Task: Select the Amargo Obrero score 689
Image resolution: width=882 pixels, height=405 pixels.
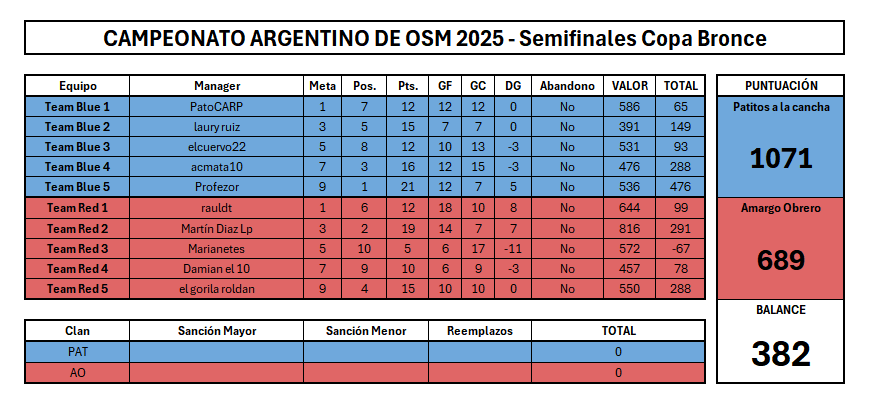Action: pyautogui.click(x=781, y=260)
